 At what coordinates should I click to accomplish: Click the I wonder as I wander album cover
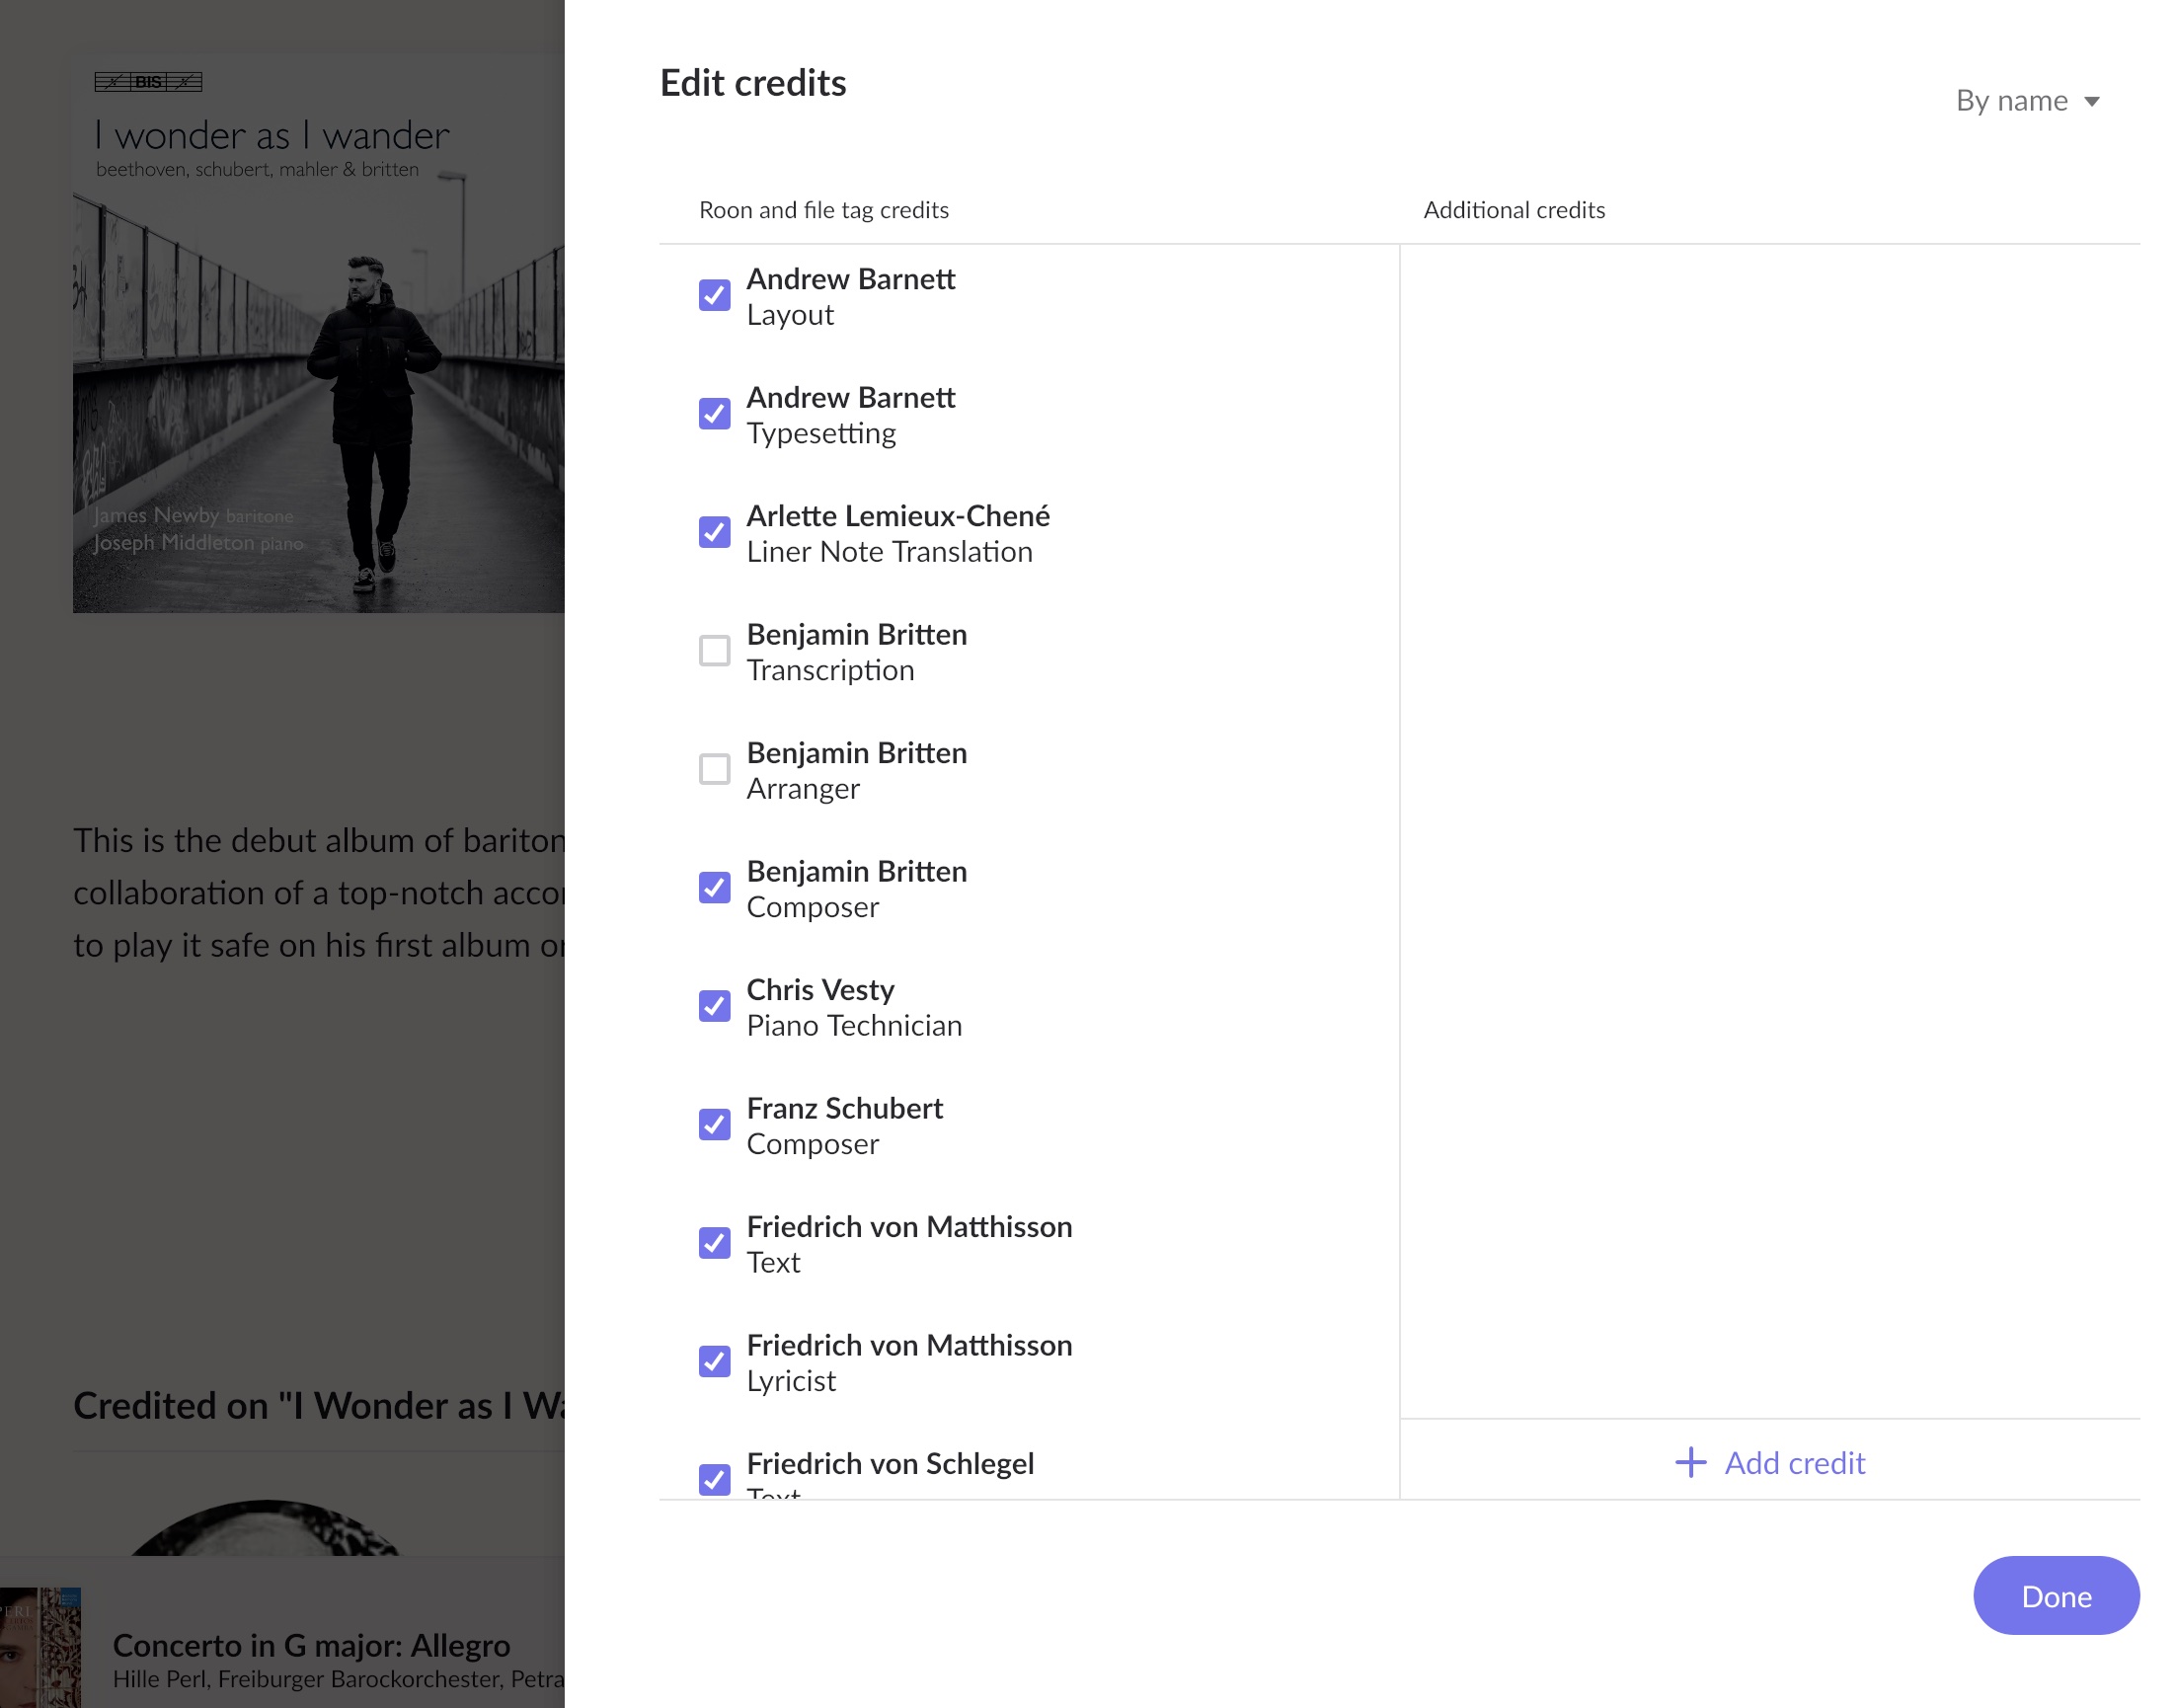tap(318, 335)
